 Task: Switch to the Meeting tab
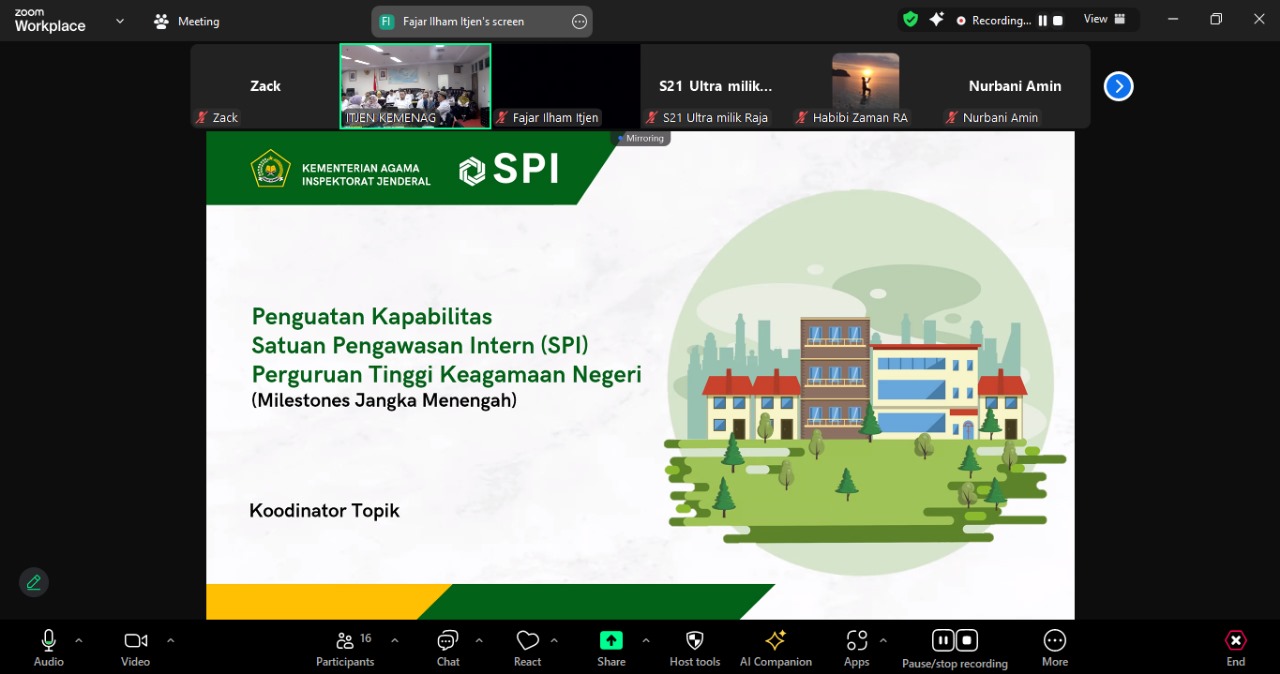click(187, 21)
